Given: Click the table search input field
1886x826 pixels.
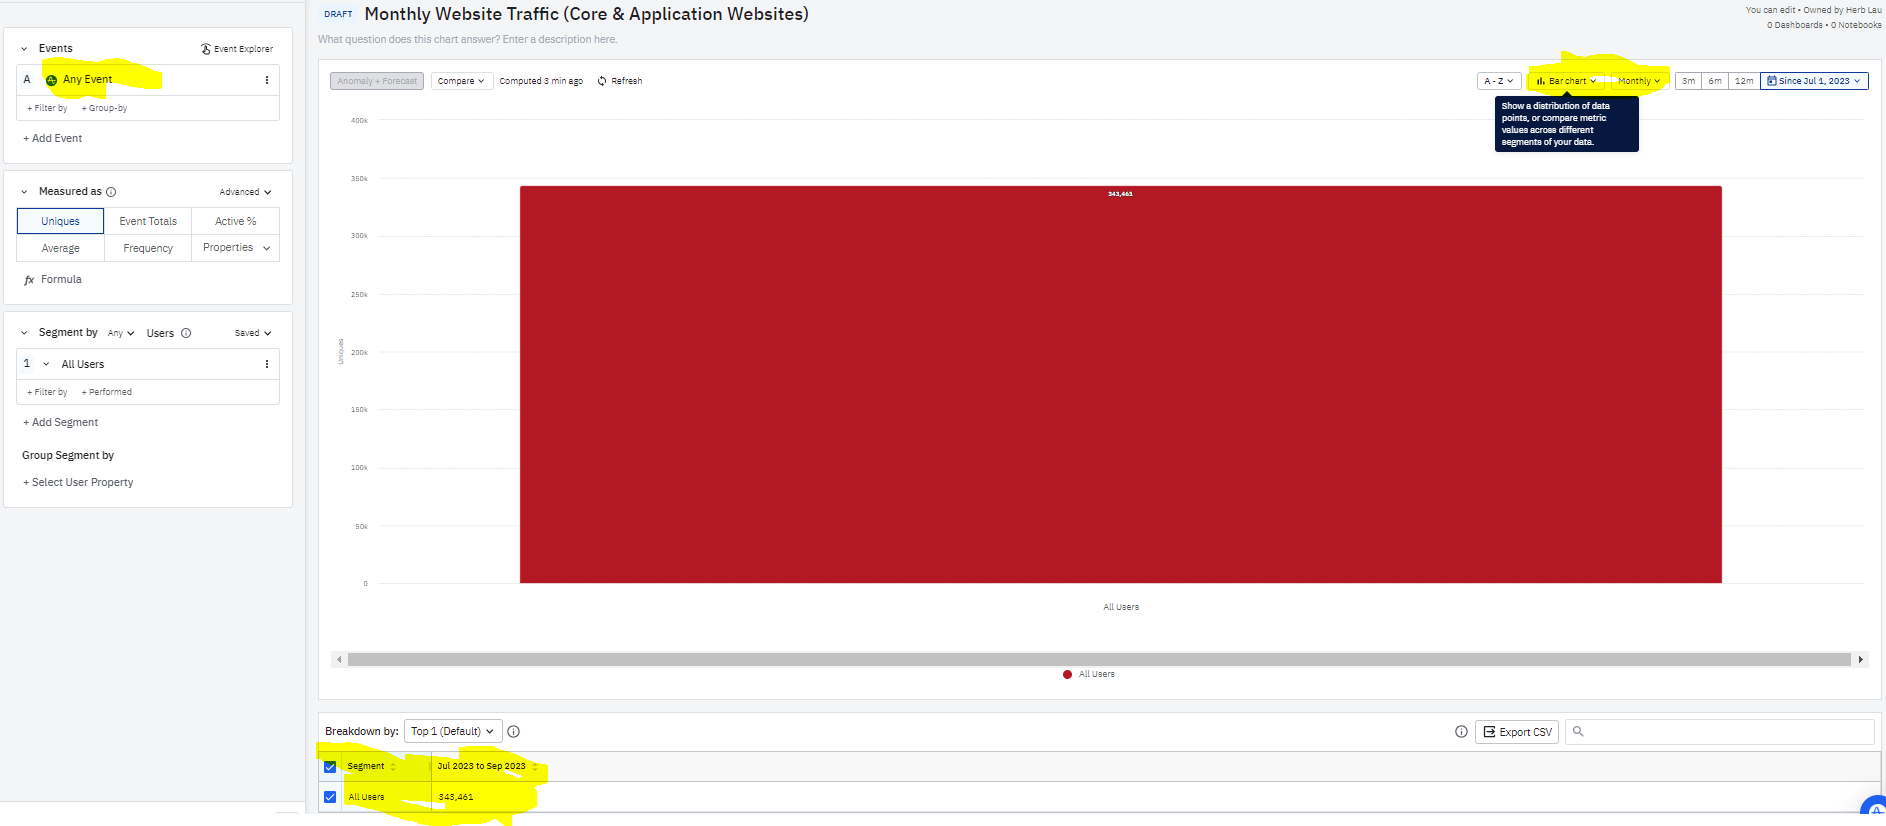Looking at the screenshot, I should [1720, 732].
